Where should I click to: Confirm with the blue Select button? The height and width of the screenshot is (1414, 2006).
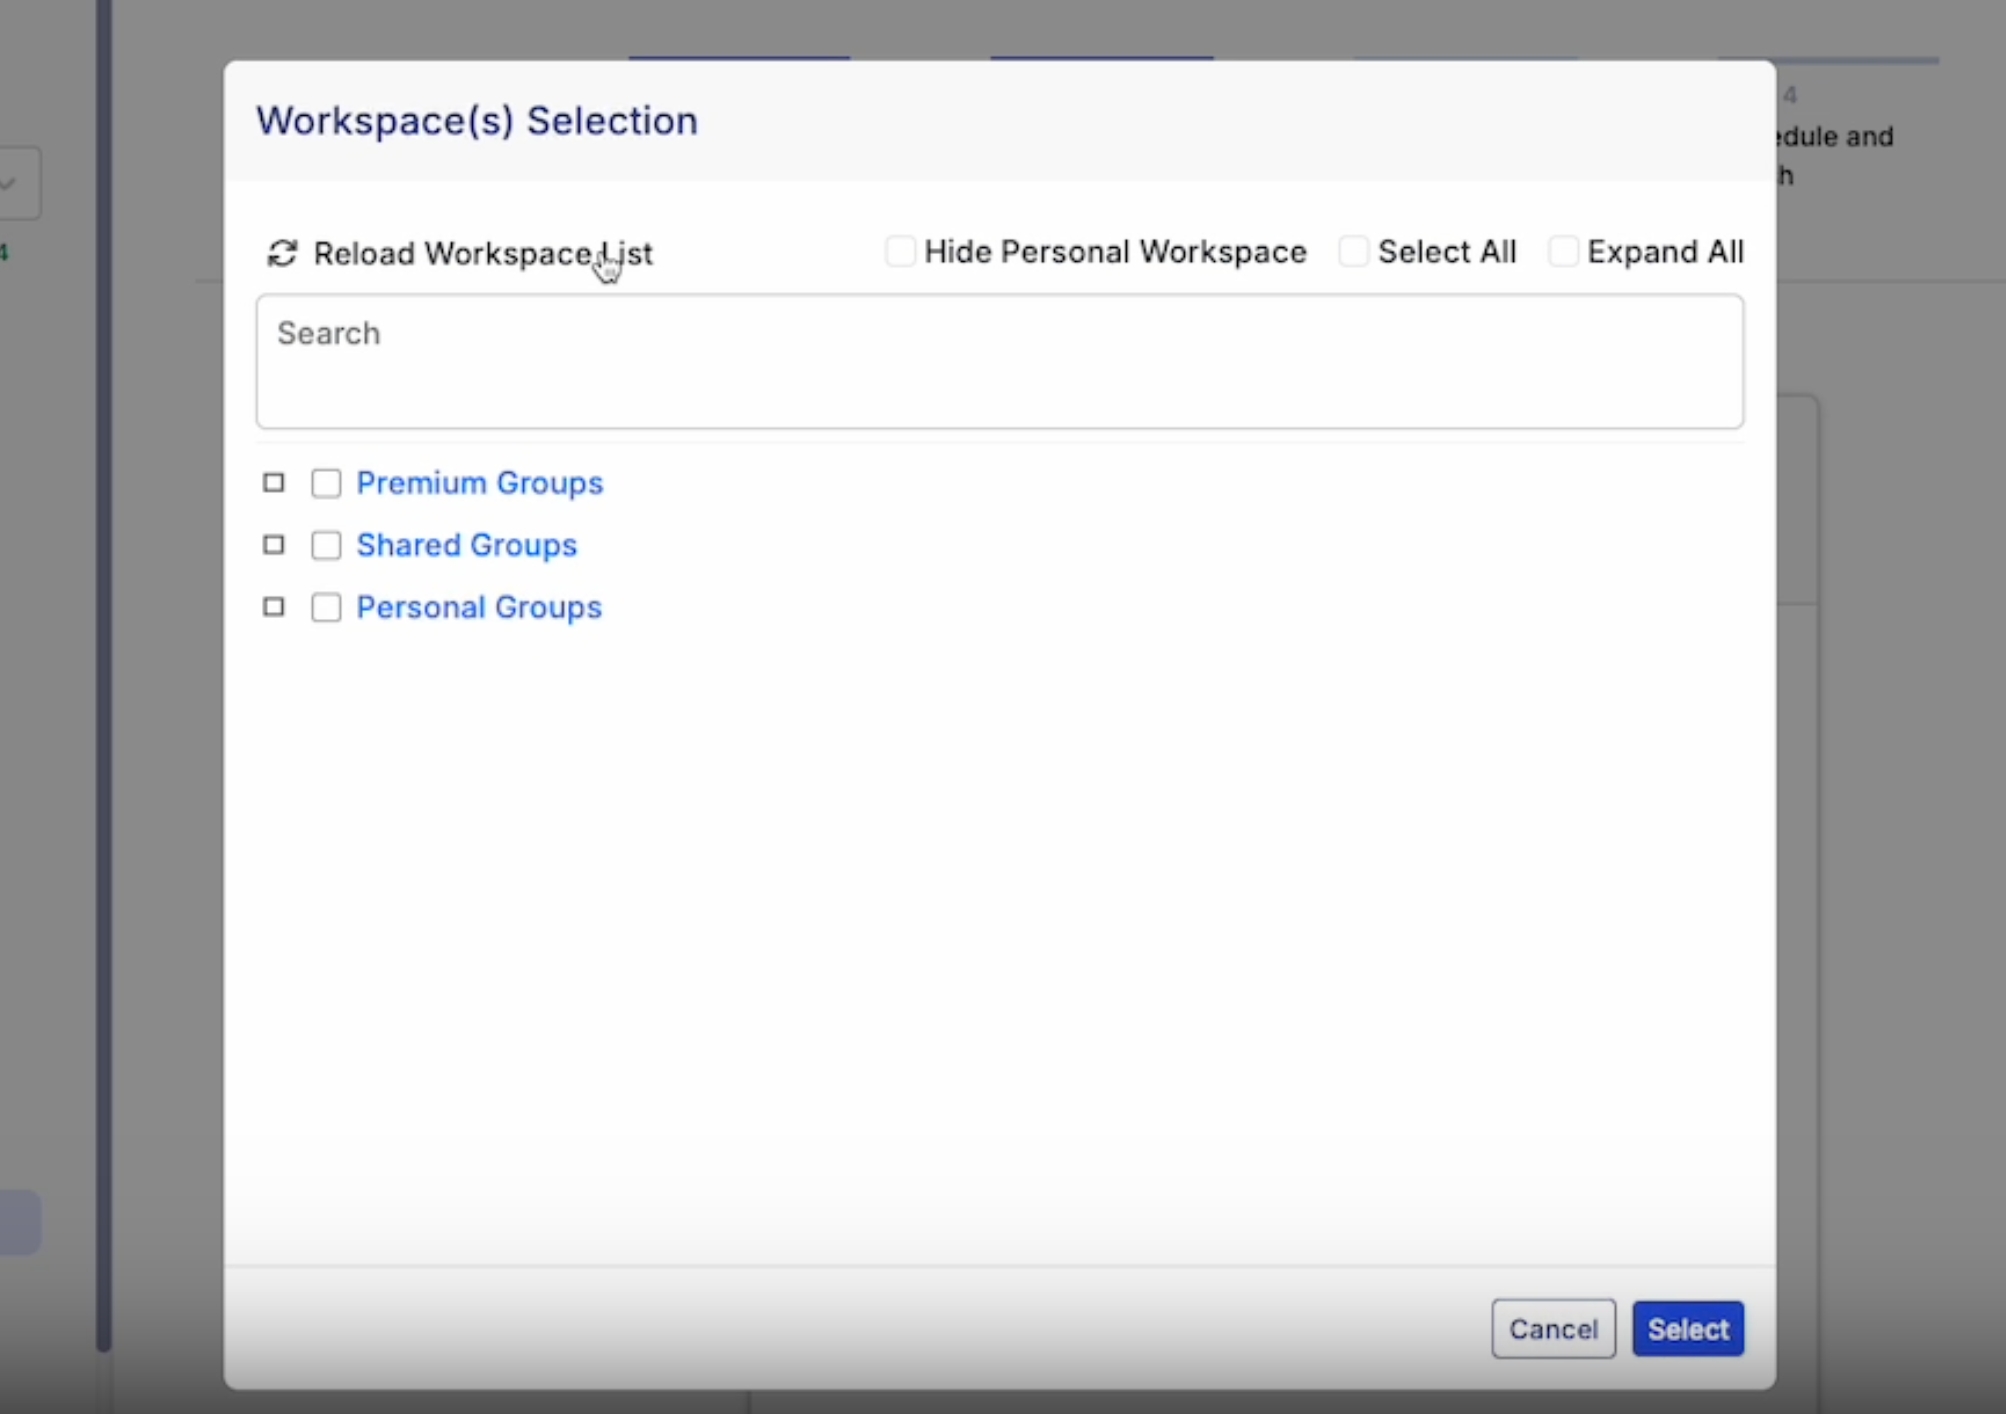click(1688, 1329)
